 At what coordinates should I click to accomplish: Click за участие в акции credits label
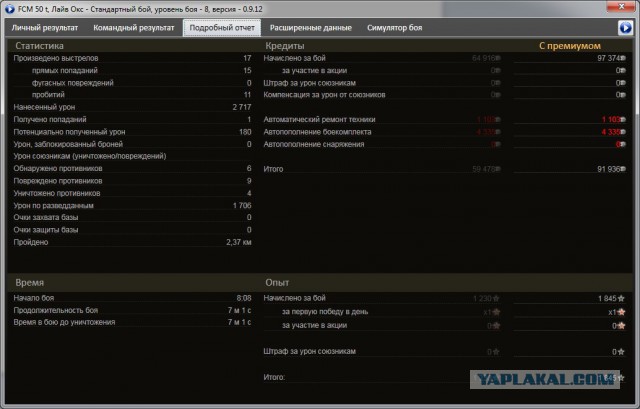click(x=314, y=70)
